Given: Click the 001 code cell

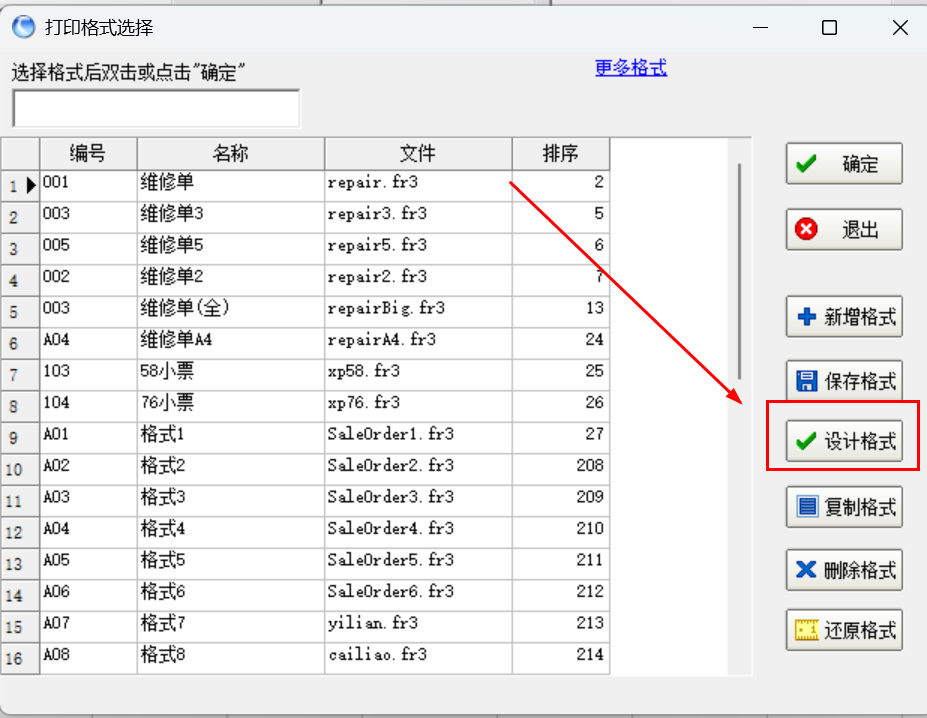Looking at the screenshot, I should tap(88, 186).
